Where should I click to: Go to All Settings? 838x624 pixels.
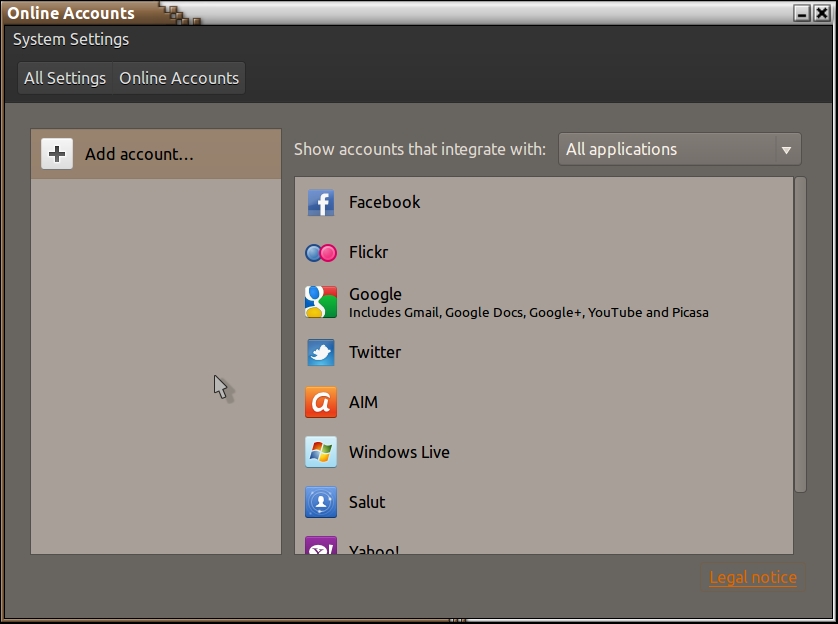coord(65,78)
